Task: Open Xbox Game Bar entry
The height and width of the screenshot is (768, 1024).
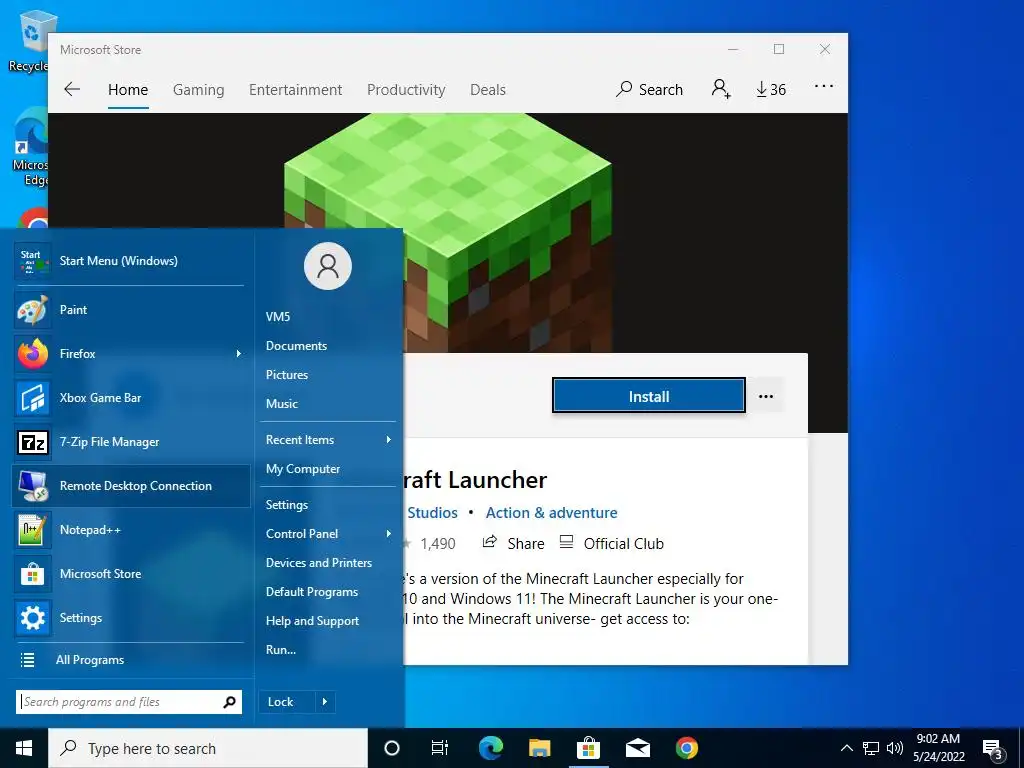Action: 131,398
